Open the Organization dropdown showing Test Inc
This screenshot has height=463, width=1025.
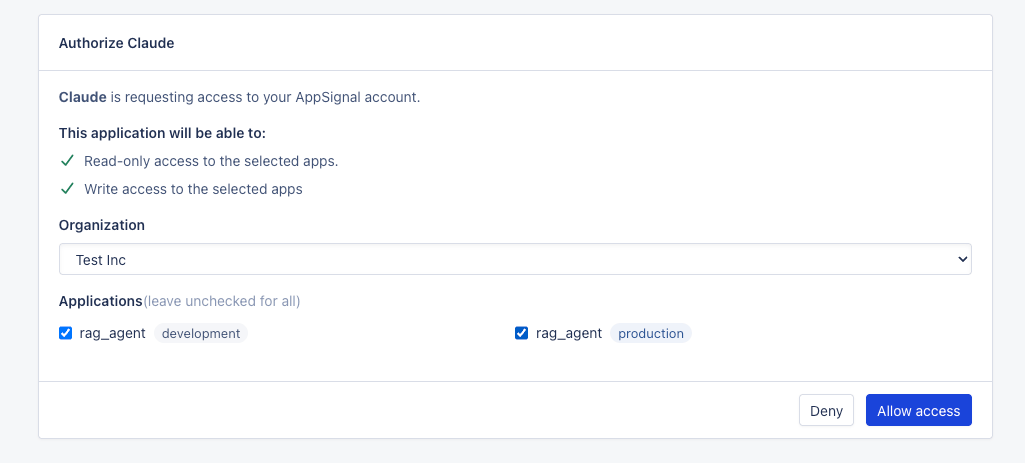click(x=515, y=260)
